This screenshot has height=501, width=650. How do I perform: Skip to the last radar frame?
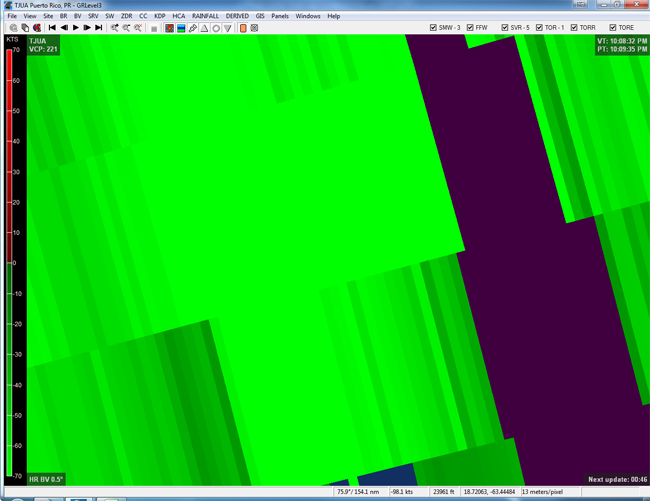tap(99, 28)
